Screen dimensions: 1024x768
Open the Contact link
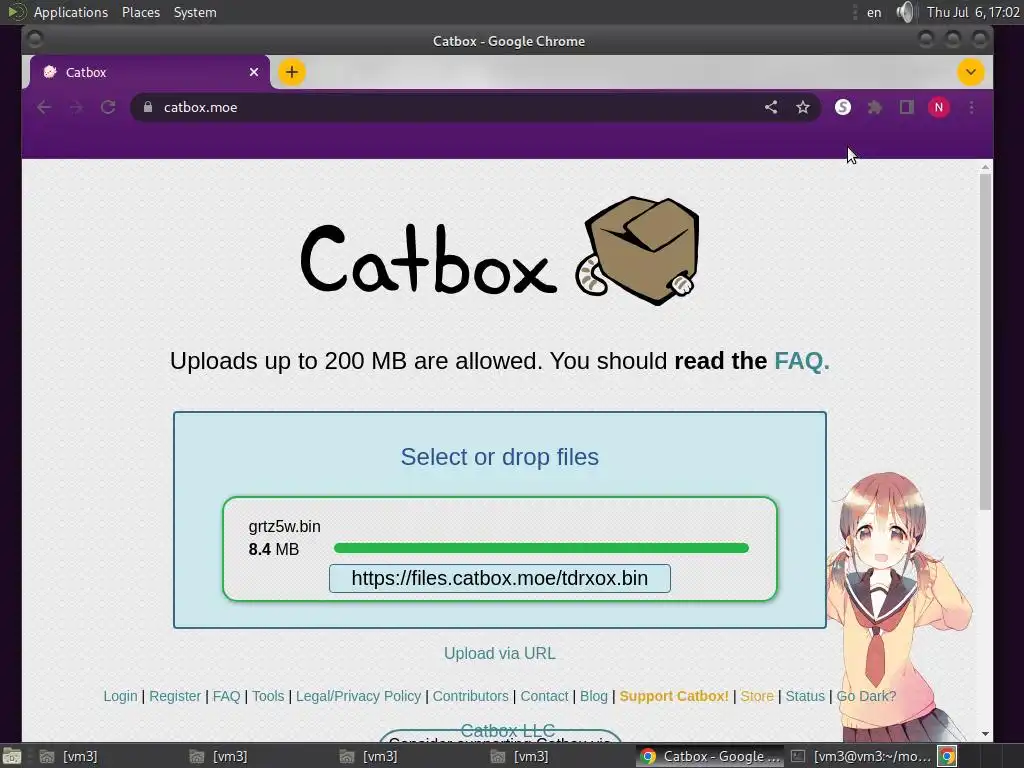(544, 696)
